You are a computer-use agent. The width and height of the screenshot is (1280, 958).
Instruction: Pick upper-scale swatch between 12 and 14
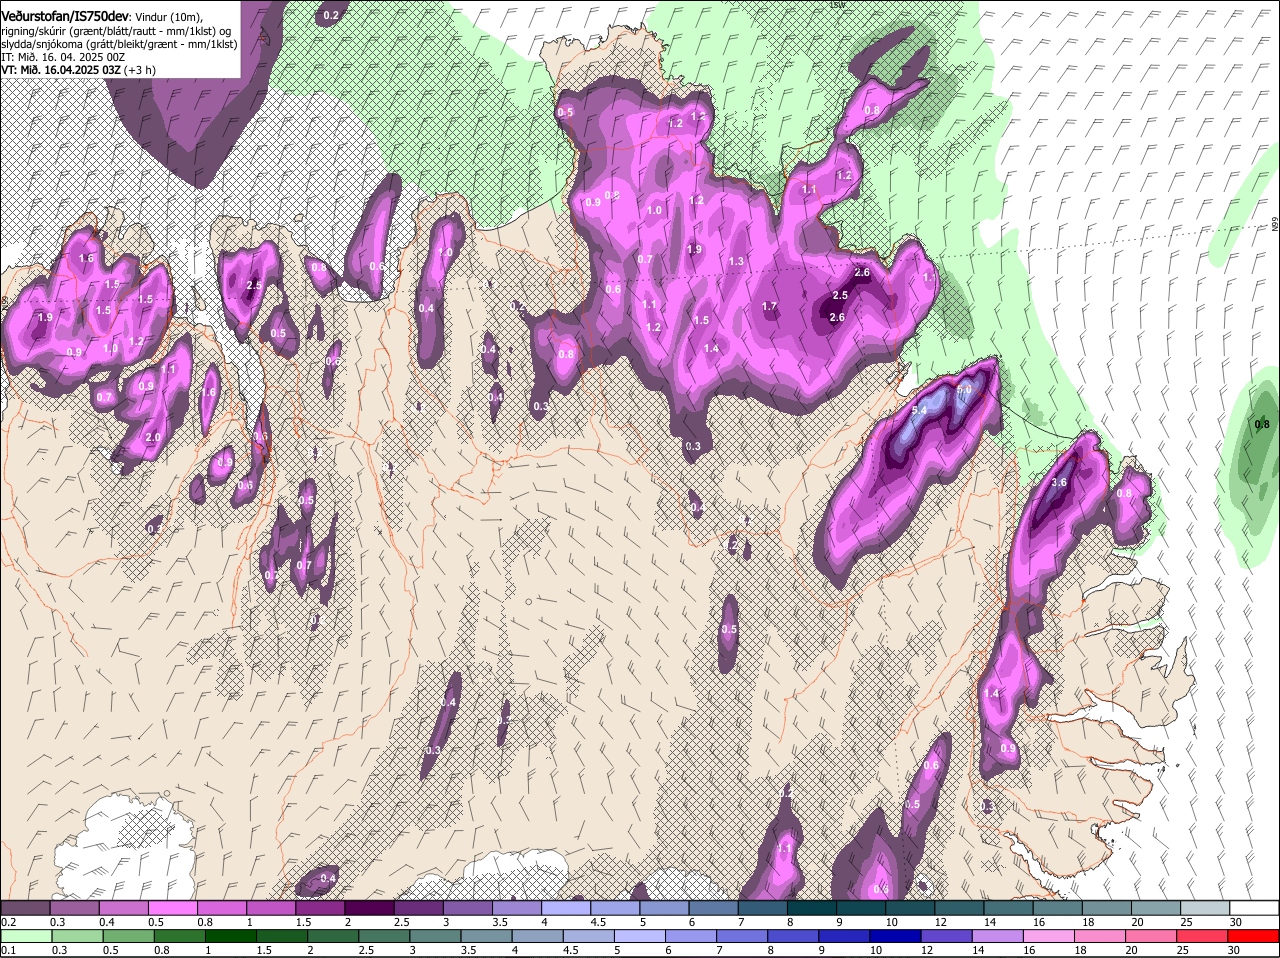coord(959,907)
